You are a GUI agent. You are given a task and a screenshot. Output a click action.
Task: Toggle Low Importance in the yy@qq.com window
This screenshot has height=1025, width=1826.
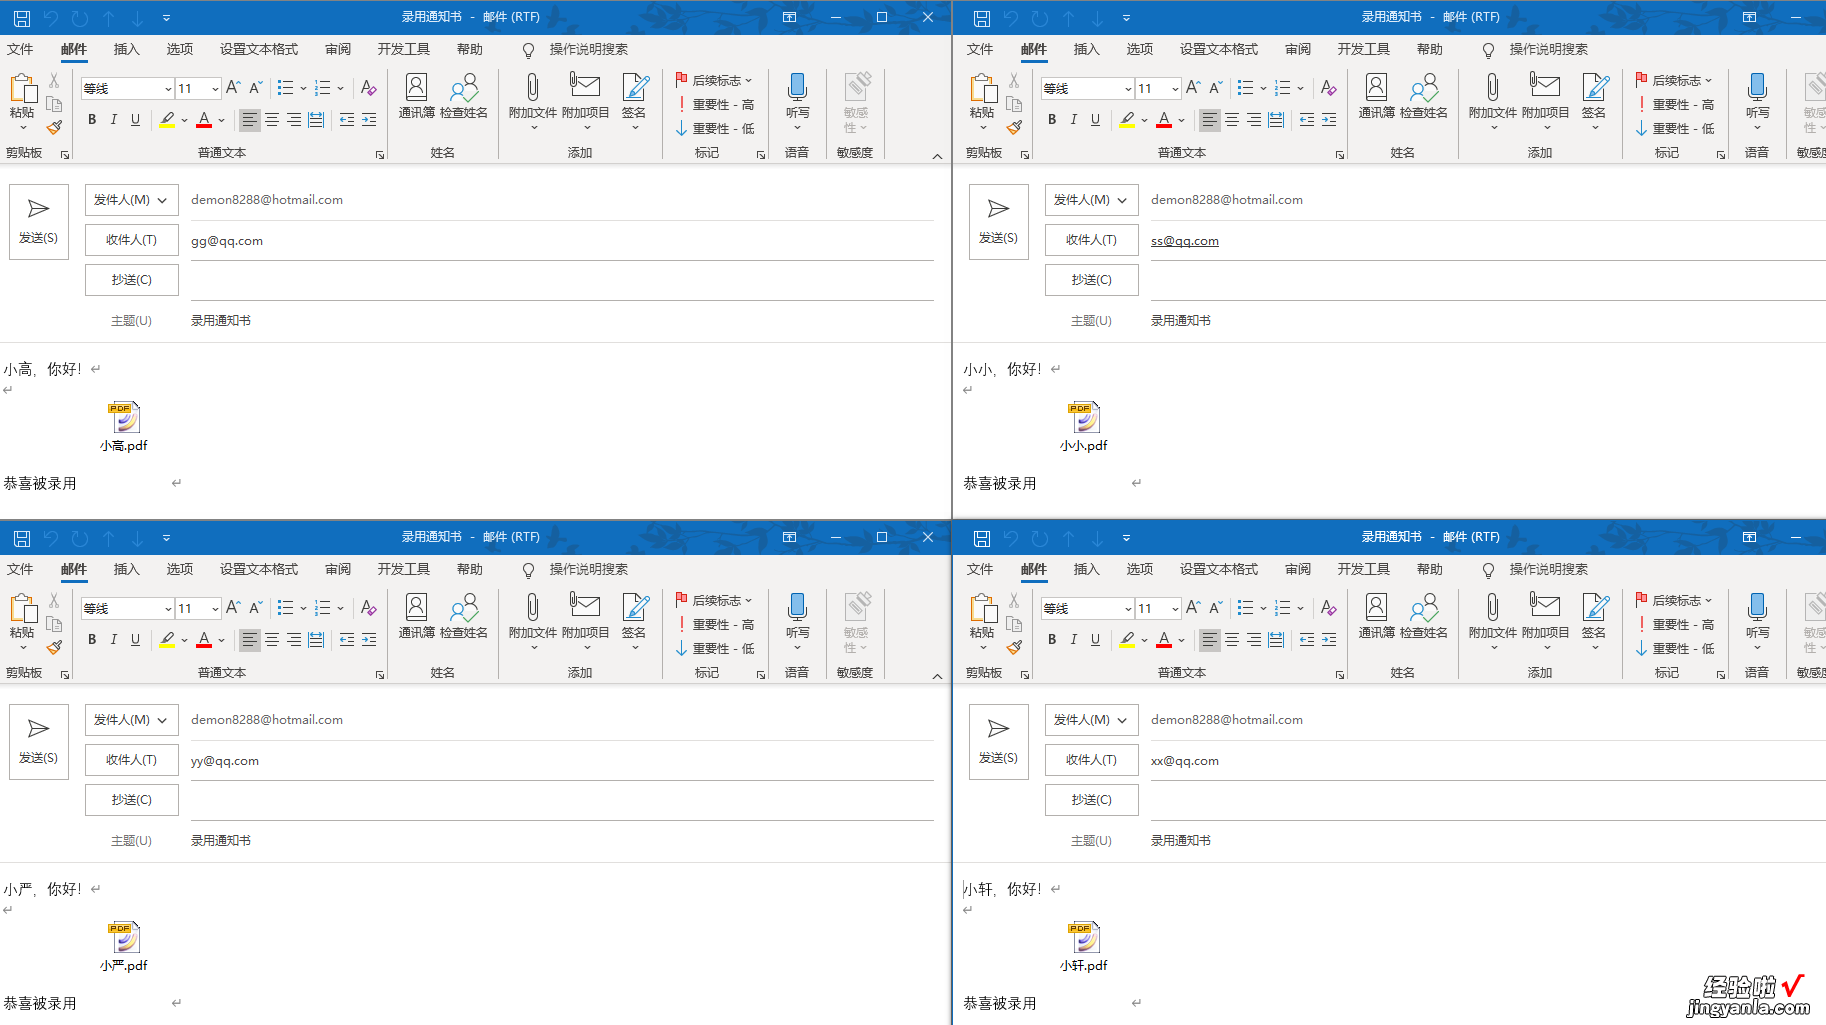(x=715, y=648)
